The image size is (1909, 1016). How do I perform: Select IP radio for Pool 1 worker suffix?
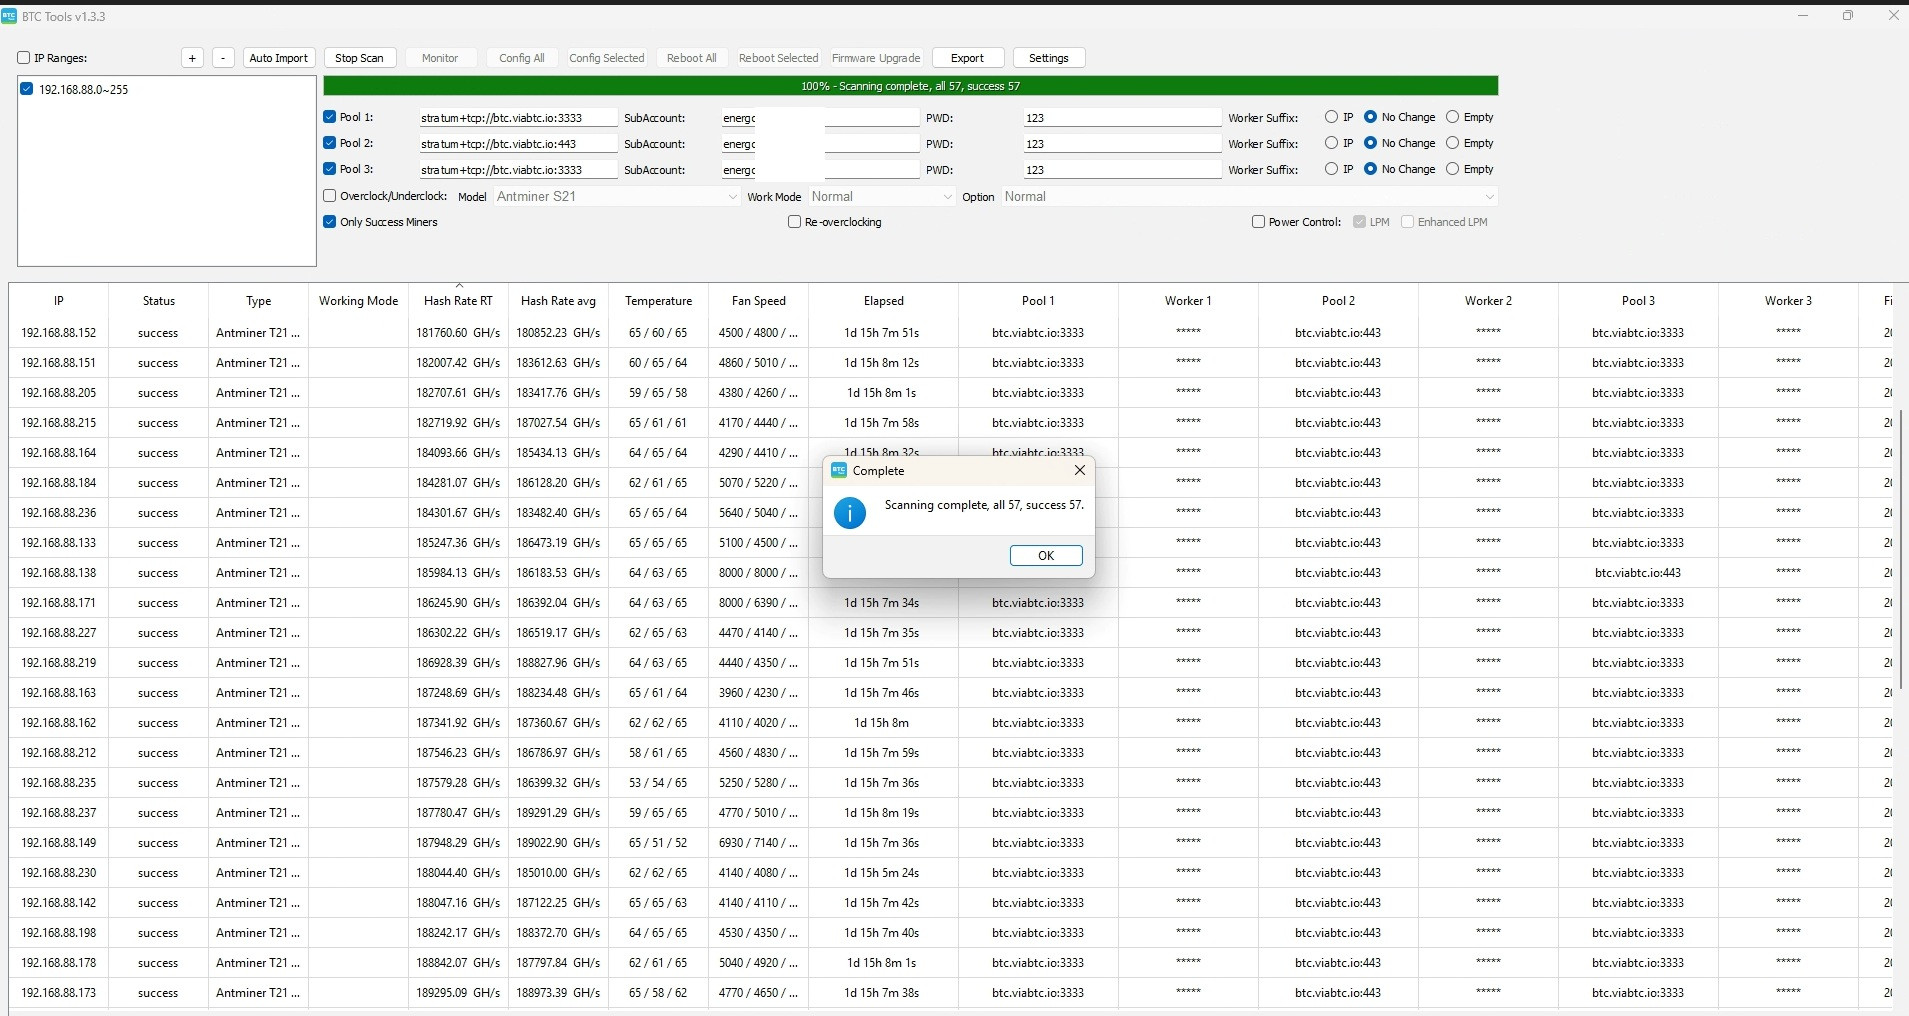(1331, 117)
